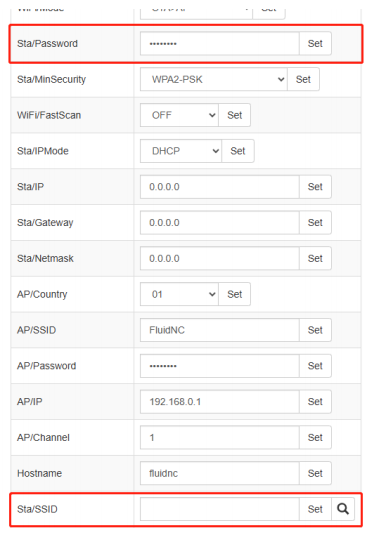Focus the AP/Channel input field
The height and width of the screenshot is (539, 375).
click(x=220, y=437)
